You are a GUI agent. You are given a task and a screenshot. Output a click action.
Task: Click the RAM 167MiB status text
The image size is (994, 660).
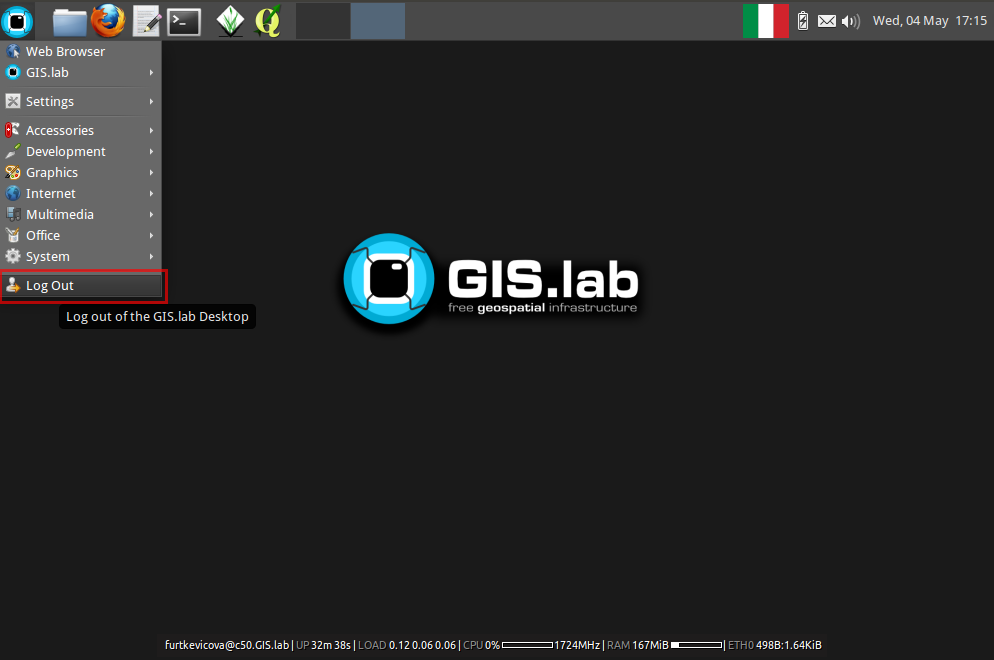tap(638, 645)
